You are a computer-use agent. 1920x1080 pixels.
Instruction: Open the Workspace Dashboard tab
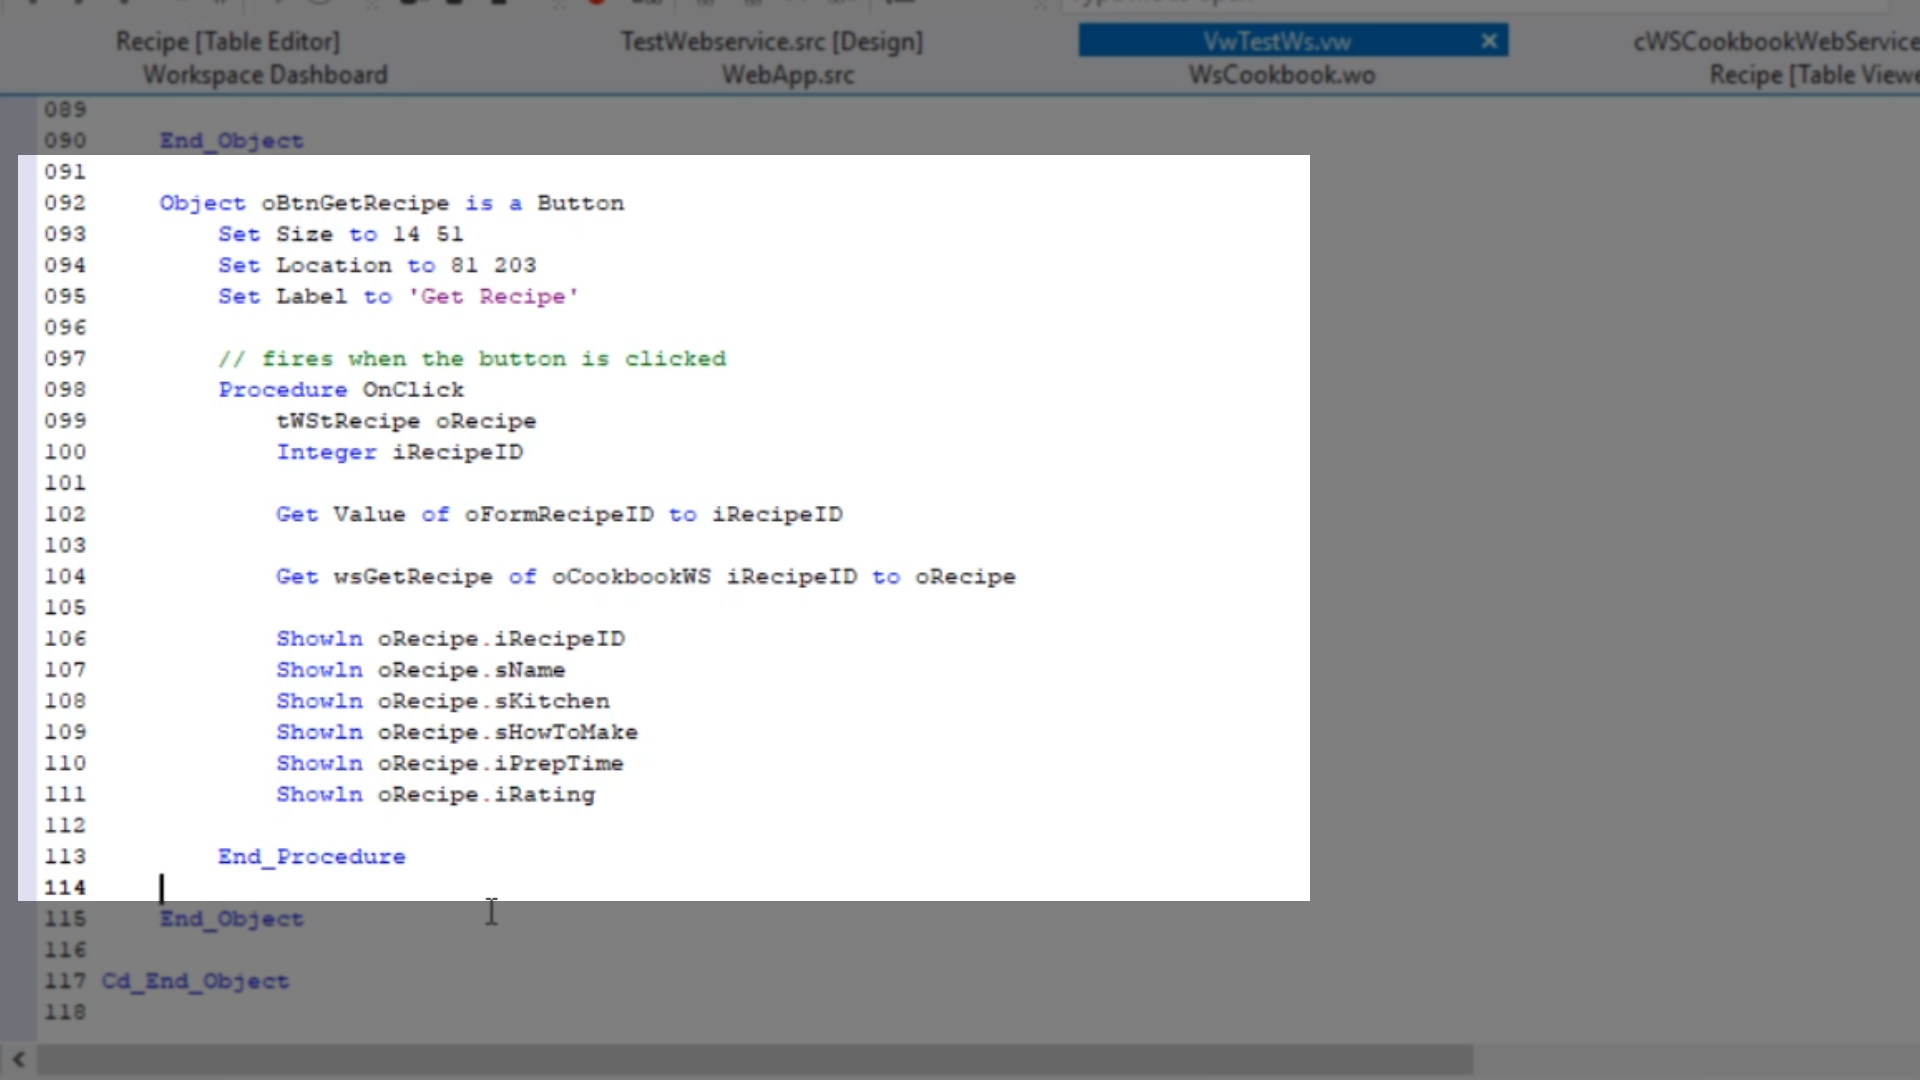(265, 75)
